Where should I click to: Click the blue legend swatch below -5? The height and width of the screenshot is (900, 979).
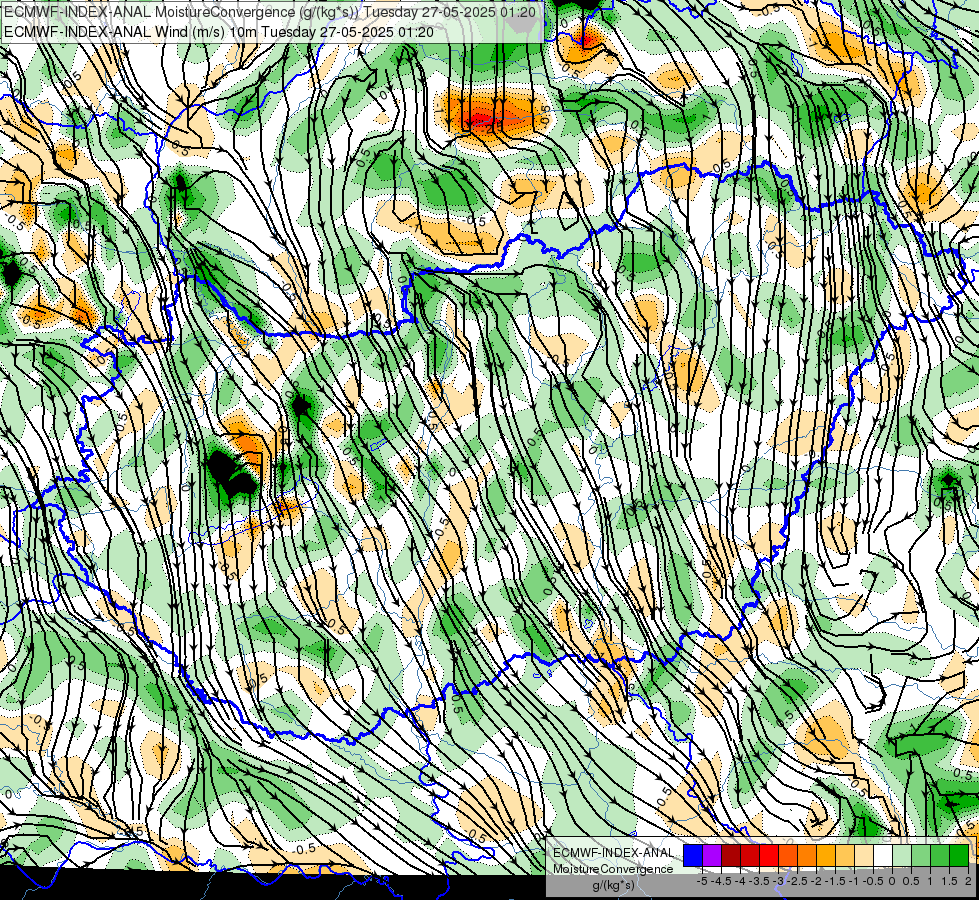693,855
